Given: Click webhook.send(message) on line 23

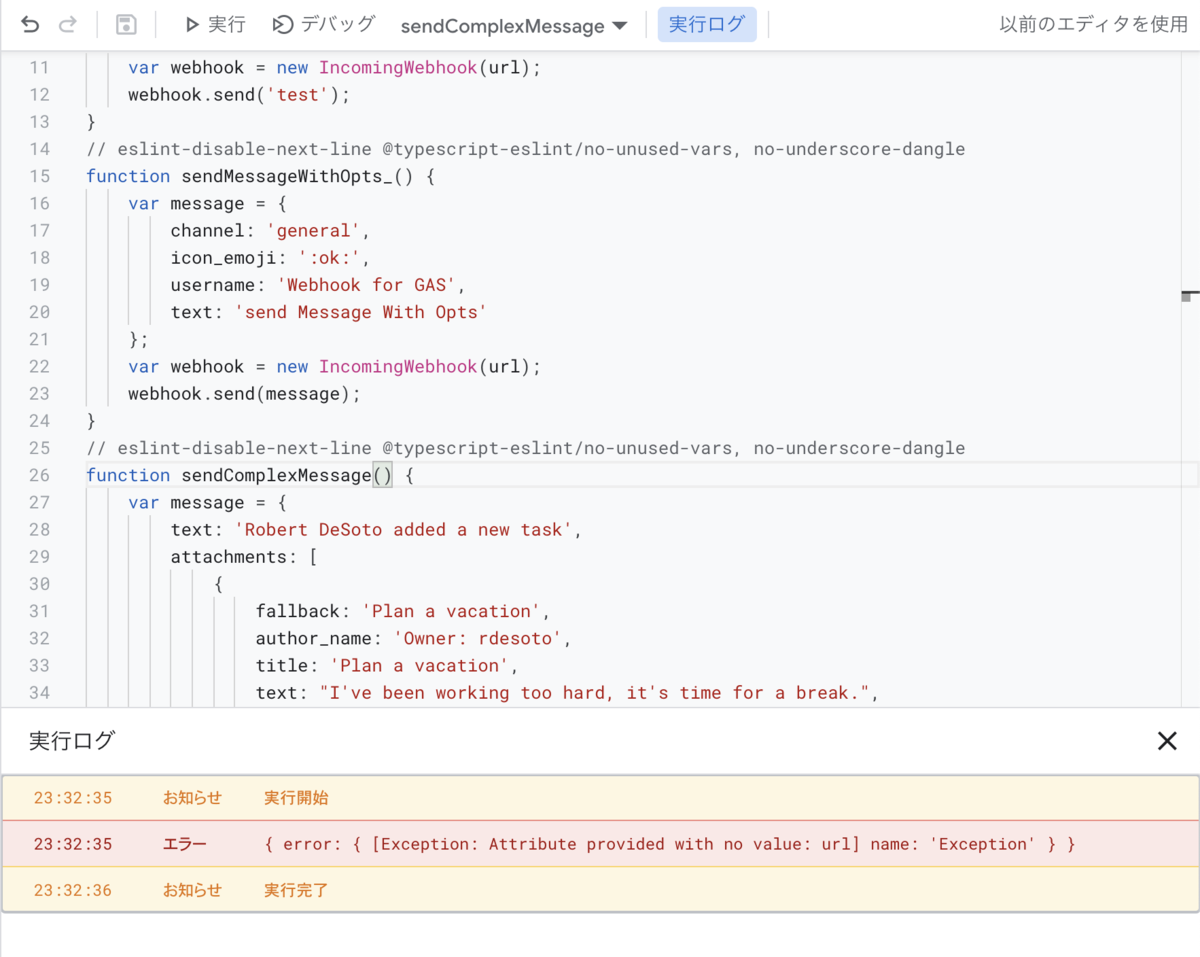Looking at the screenshot, I should pos(244,394).
